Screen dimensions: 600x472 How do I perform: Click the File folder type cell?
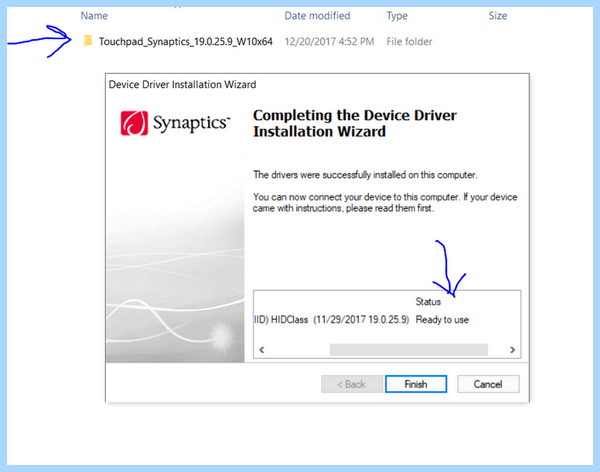(409, 41)
